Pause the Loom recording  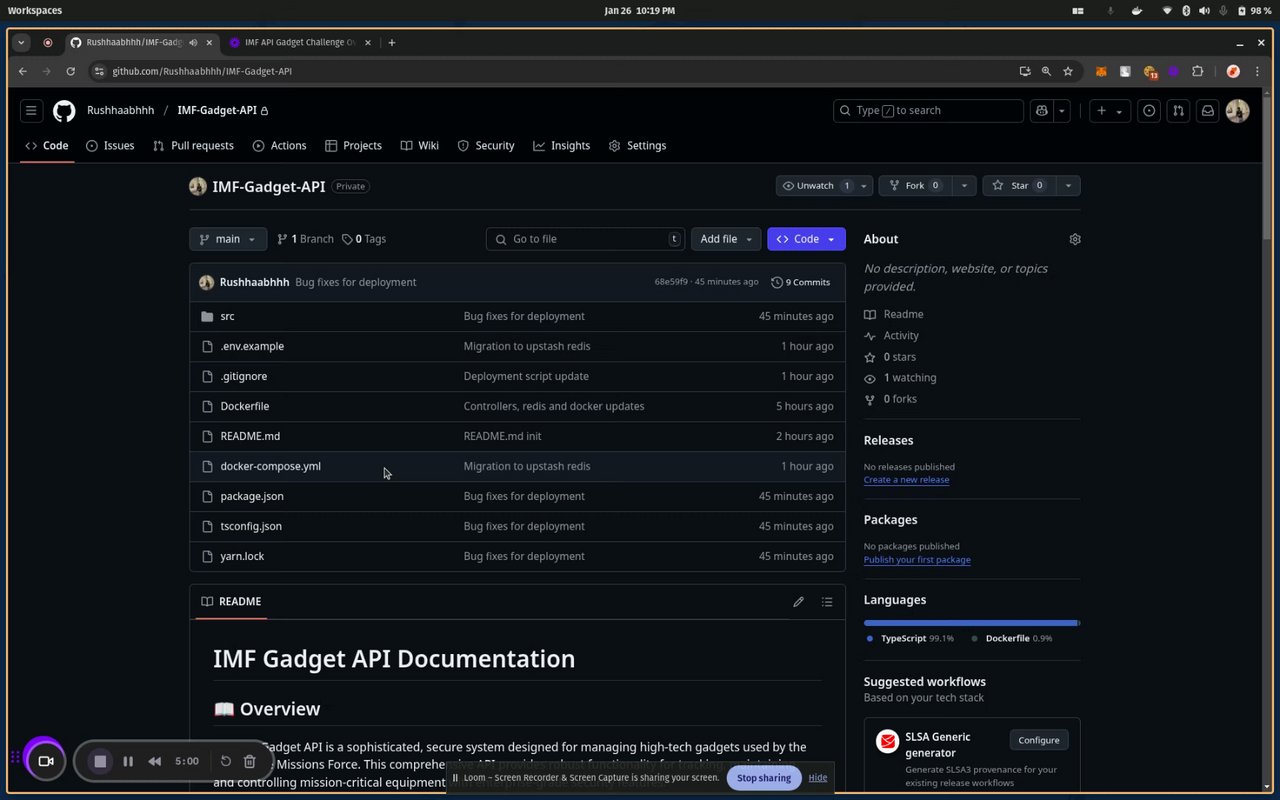(x=128, y=761)
